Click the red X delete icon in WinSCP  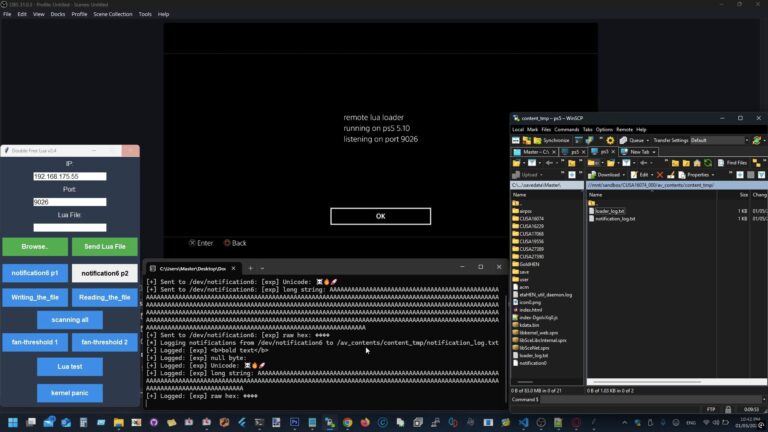tap(660, 175)
